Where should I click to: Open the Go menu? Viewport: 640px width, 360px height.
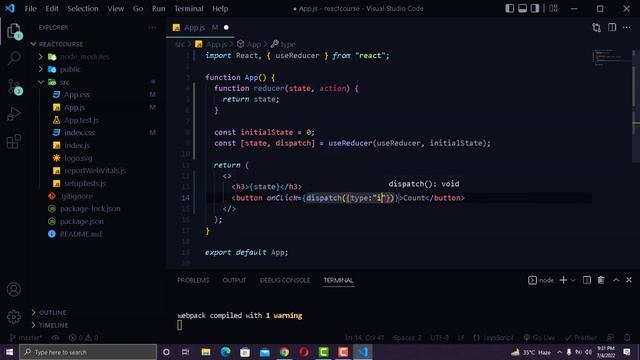coord(138,9)
